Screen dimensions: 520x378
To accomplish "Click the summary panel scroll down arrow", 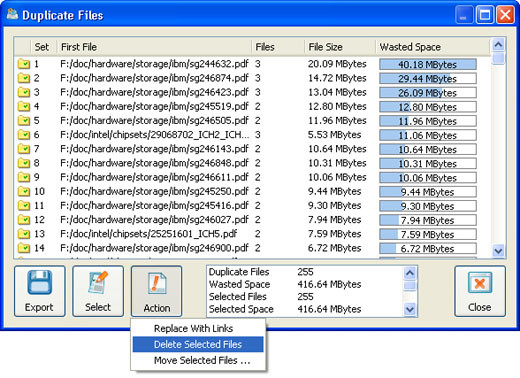I will pos(410,309).
